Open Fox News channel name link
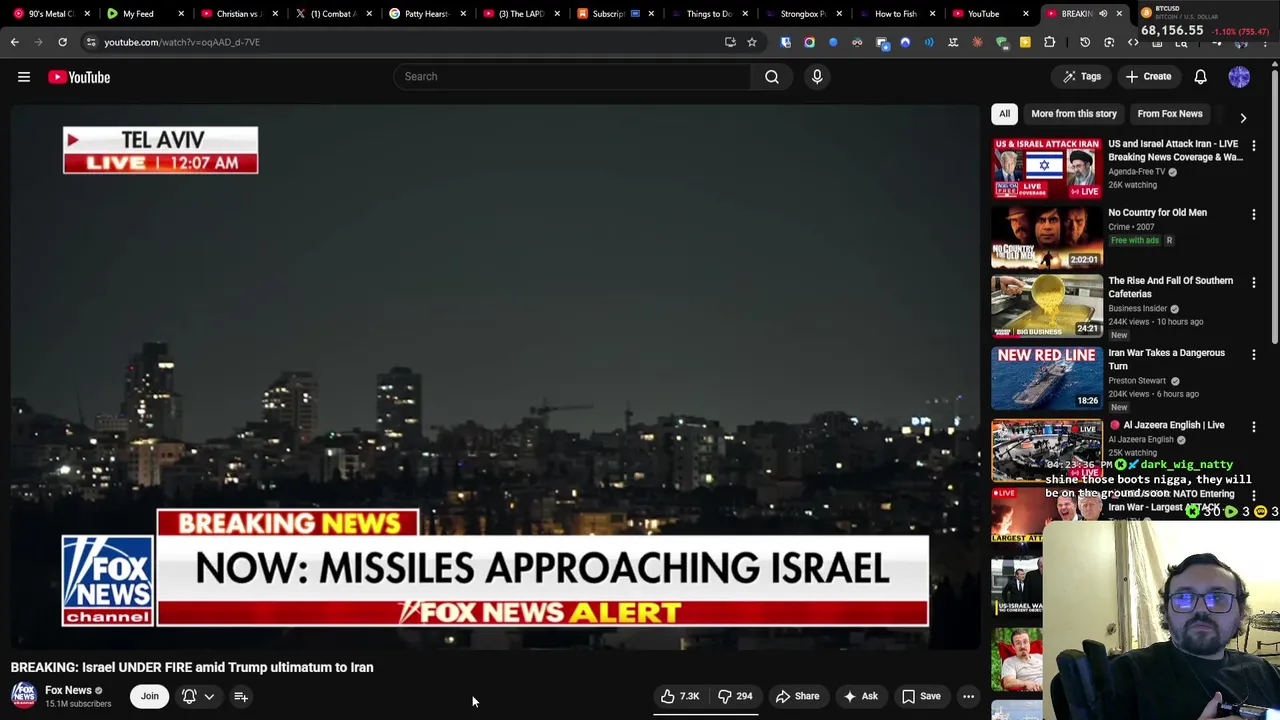 [68, 690]
